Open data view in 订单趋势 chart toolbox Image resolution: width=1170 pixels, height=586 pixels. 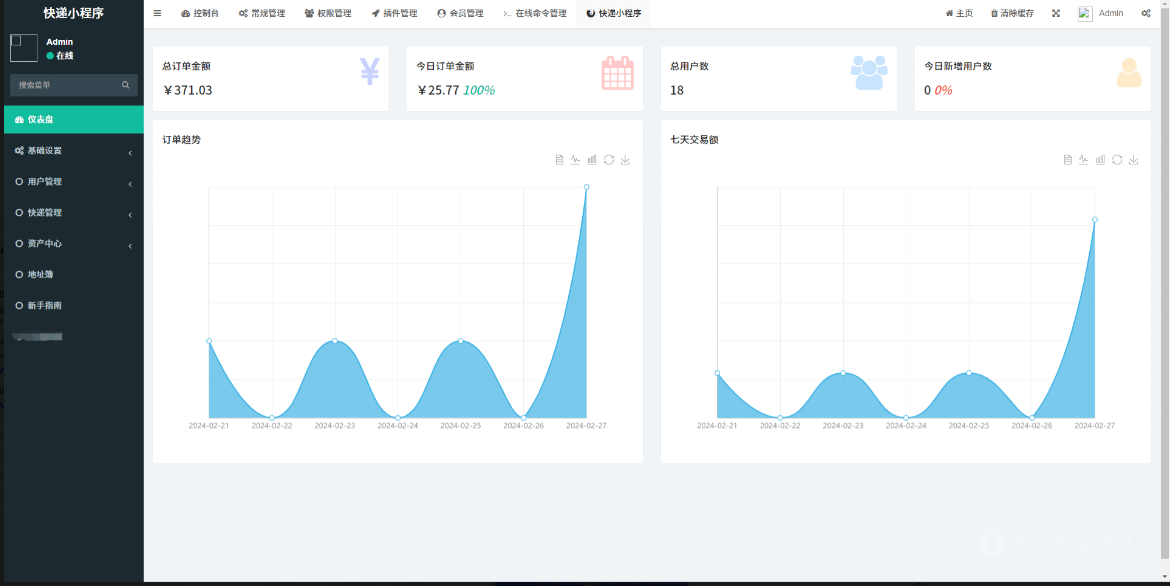click(x=560, y=160)
